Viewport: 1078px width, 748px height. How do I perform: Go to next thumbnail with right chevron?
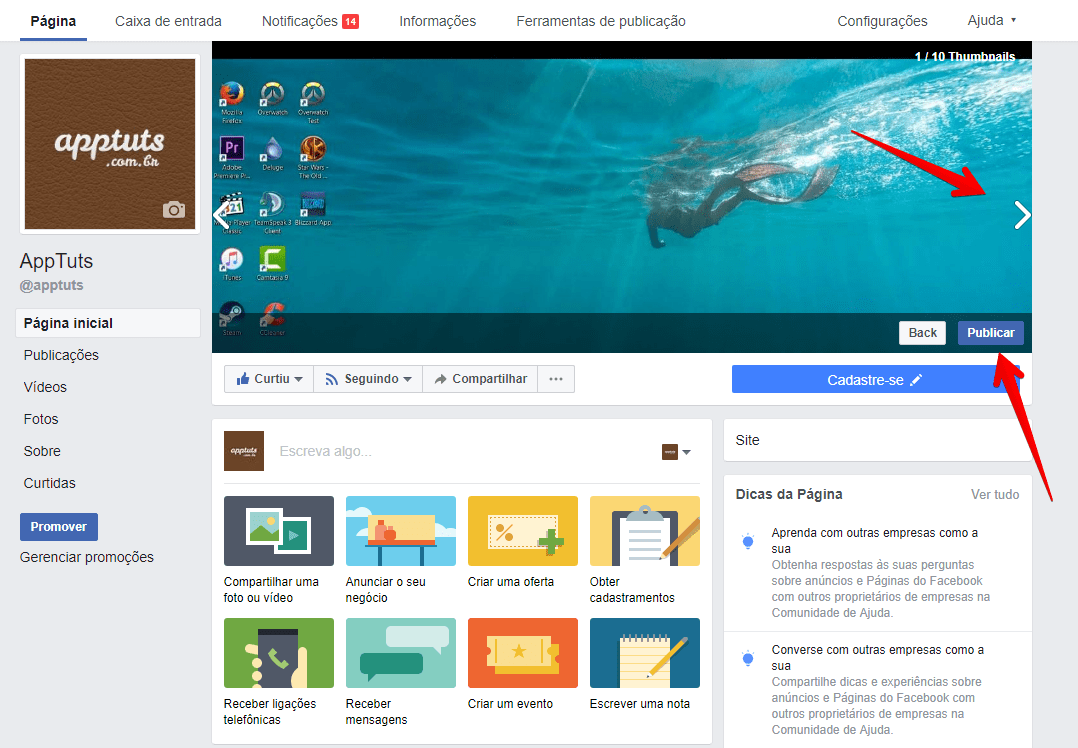tap(1022, 215)
